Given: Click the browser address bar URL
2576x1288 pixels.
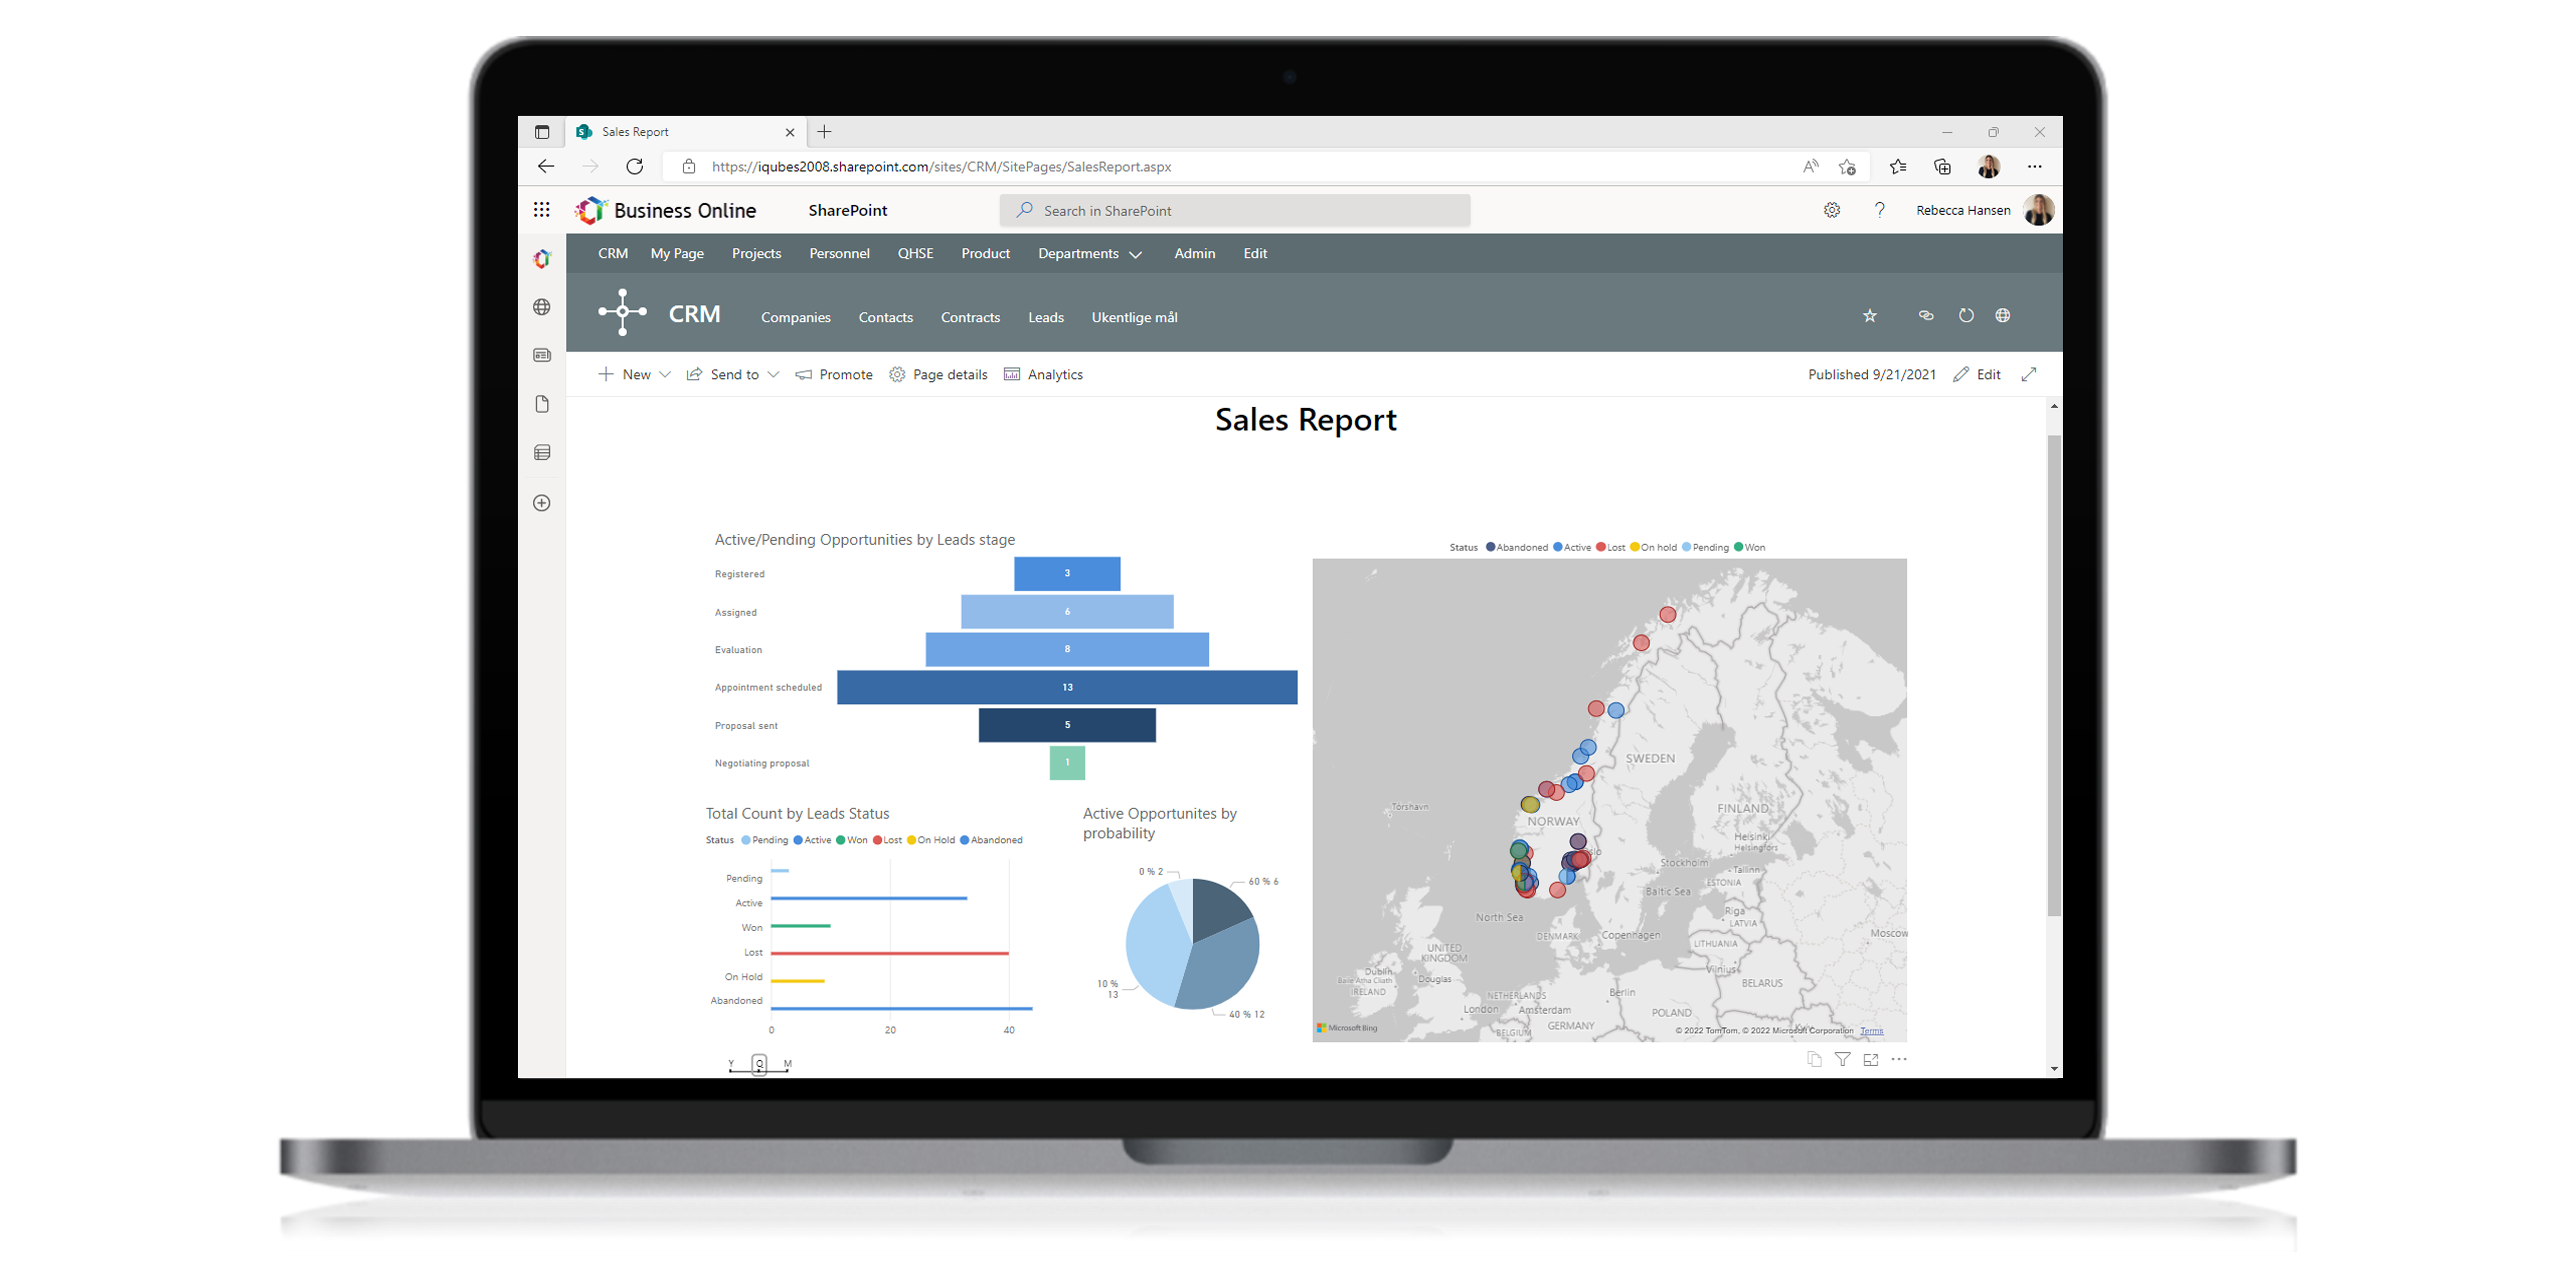Looking at the screenshot, I should coord(941,167).
